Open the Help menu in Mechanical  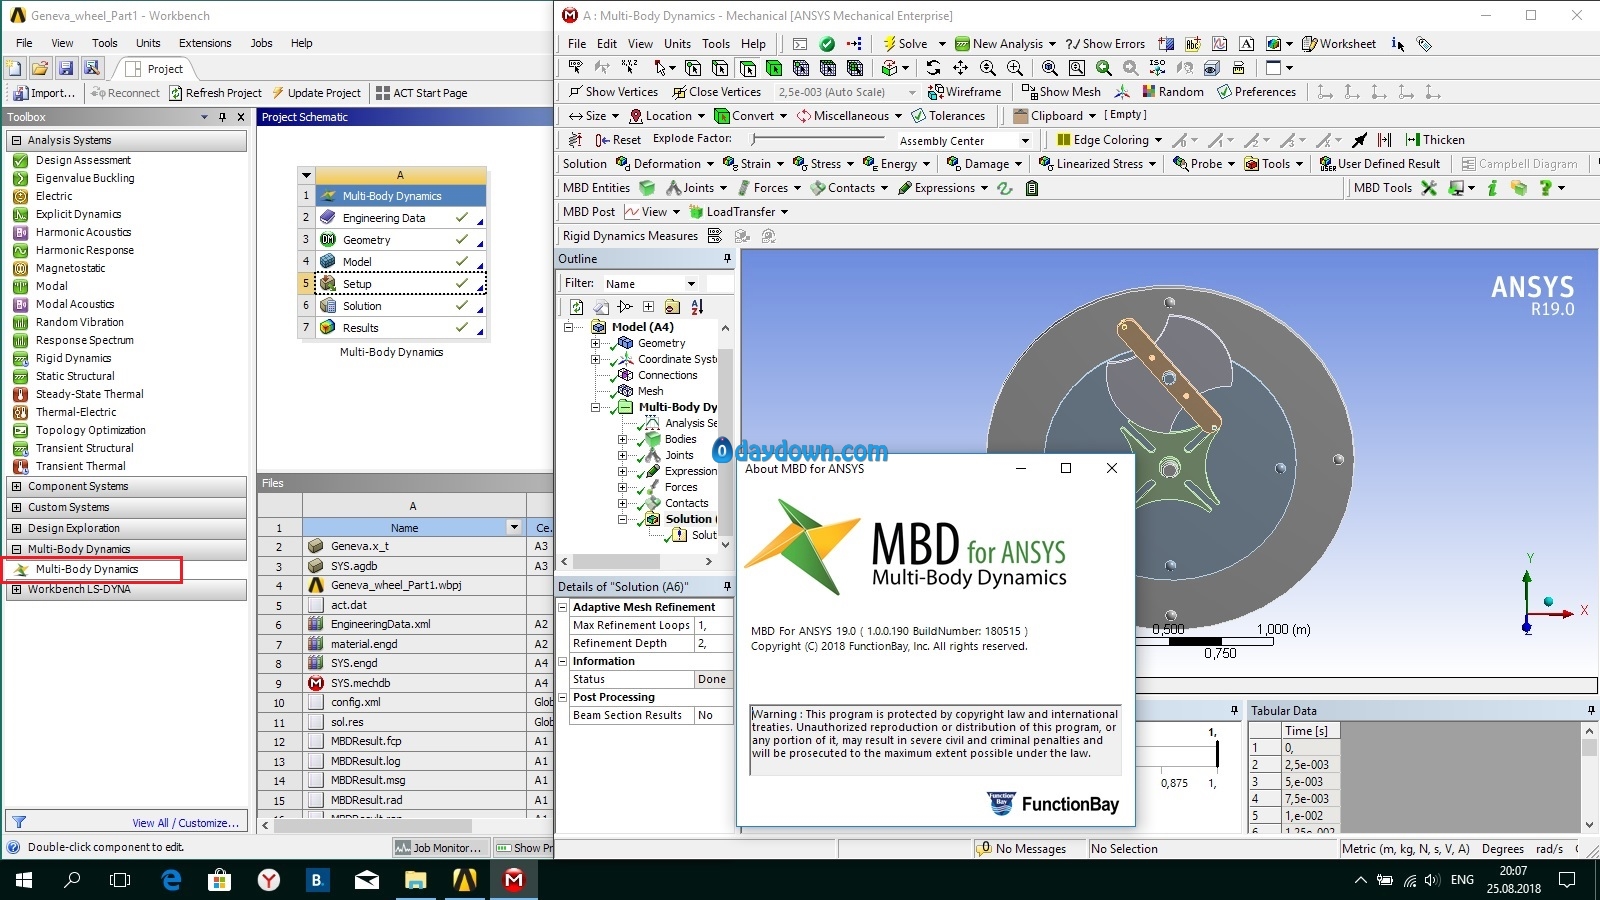coord(753,44)
